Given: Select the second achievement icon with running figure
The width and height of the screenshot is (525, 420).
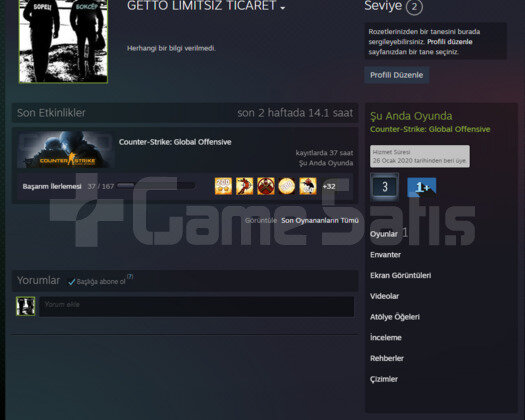Looking at the screenshot, I should pyautogui.click(x=244, y=186).
